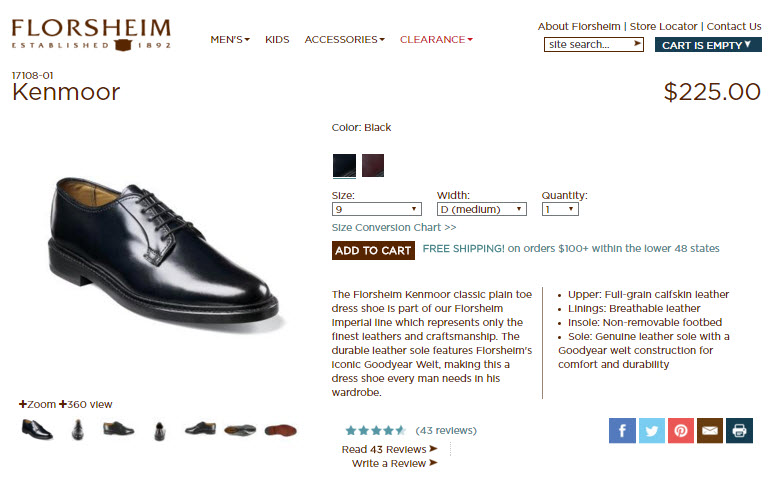Email this product page

tap(710, 431)
